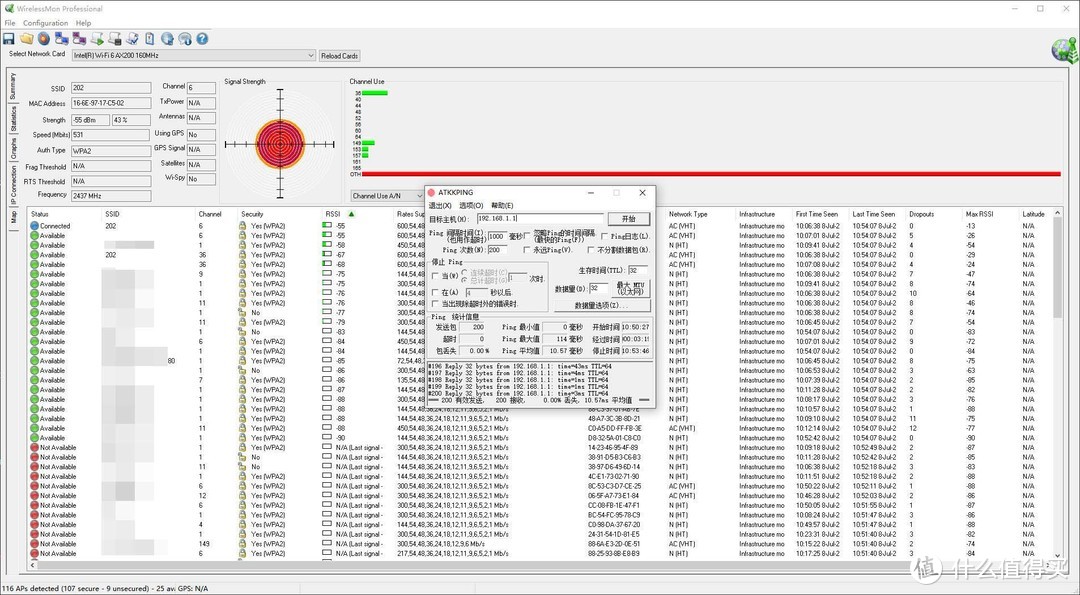This screenshot has width=1080, height=595.
Task: Toggle the 当(W) stop-ping checkbox
Action: coord(435,276)
